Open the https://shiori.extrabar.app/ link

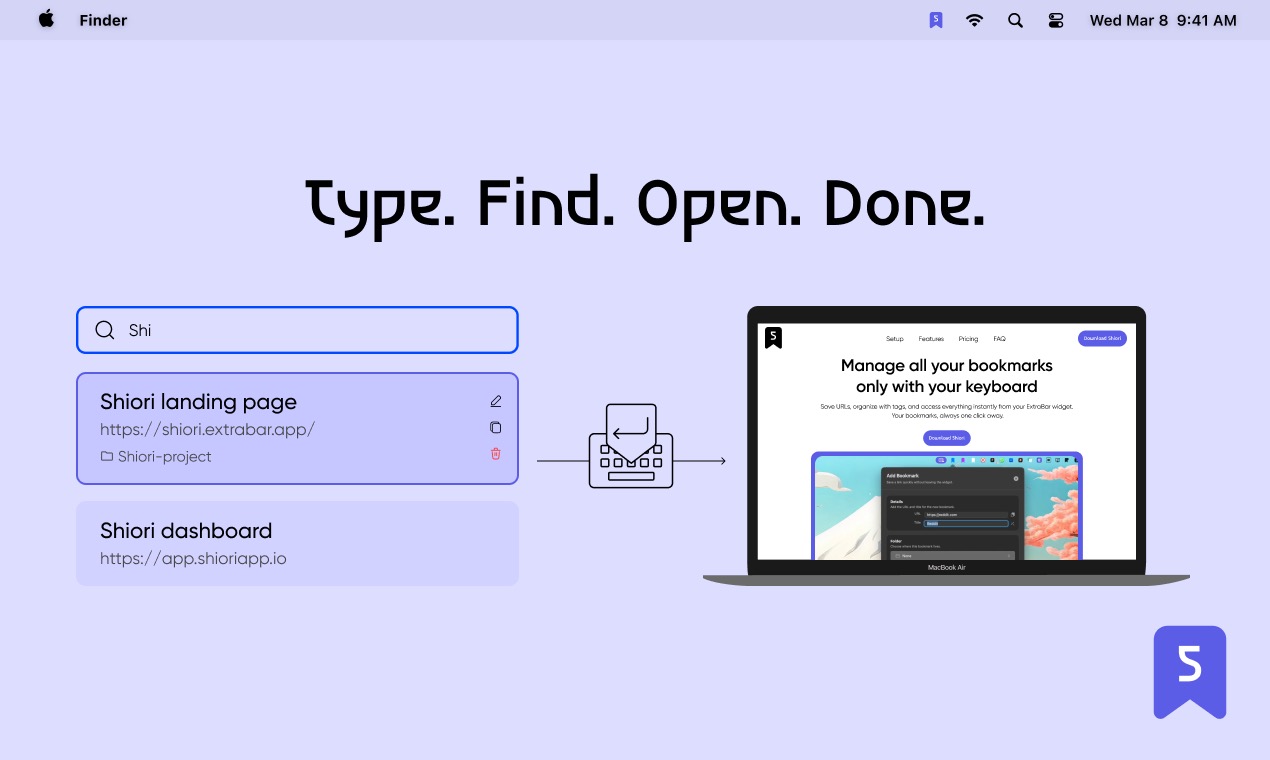tap(207, 429)
